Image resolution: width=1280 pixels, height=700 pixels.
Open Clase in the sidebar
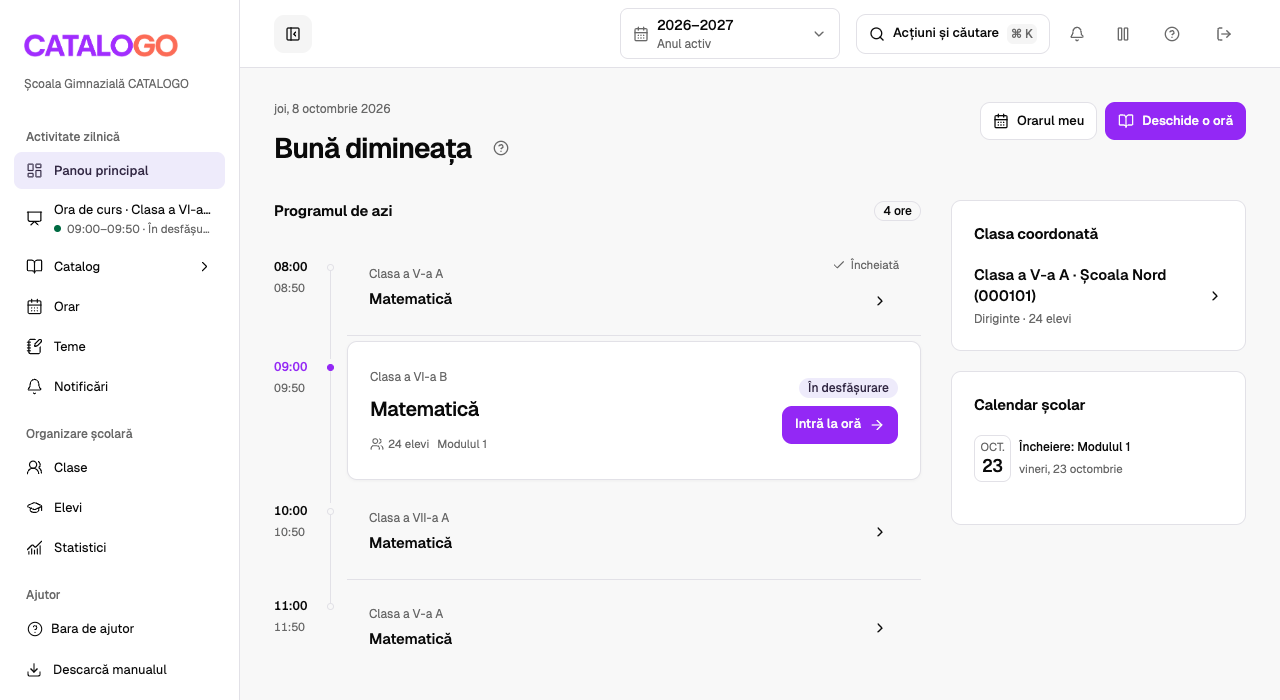click(x=119, y=468)
